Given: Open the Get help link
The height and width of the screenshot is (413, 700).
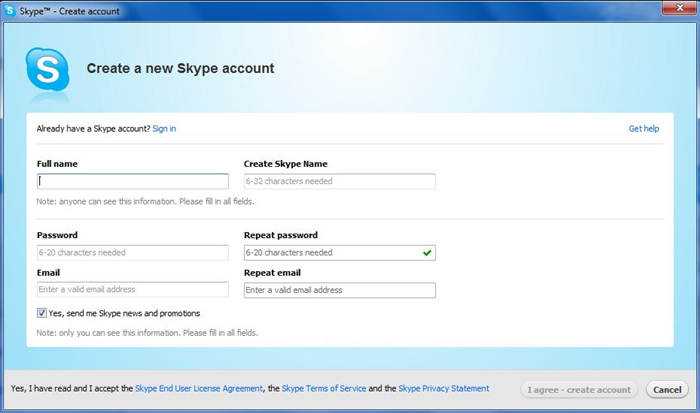Looking at the screenshot, I should (644, 129).
